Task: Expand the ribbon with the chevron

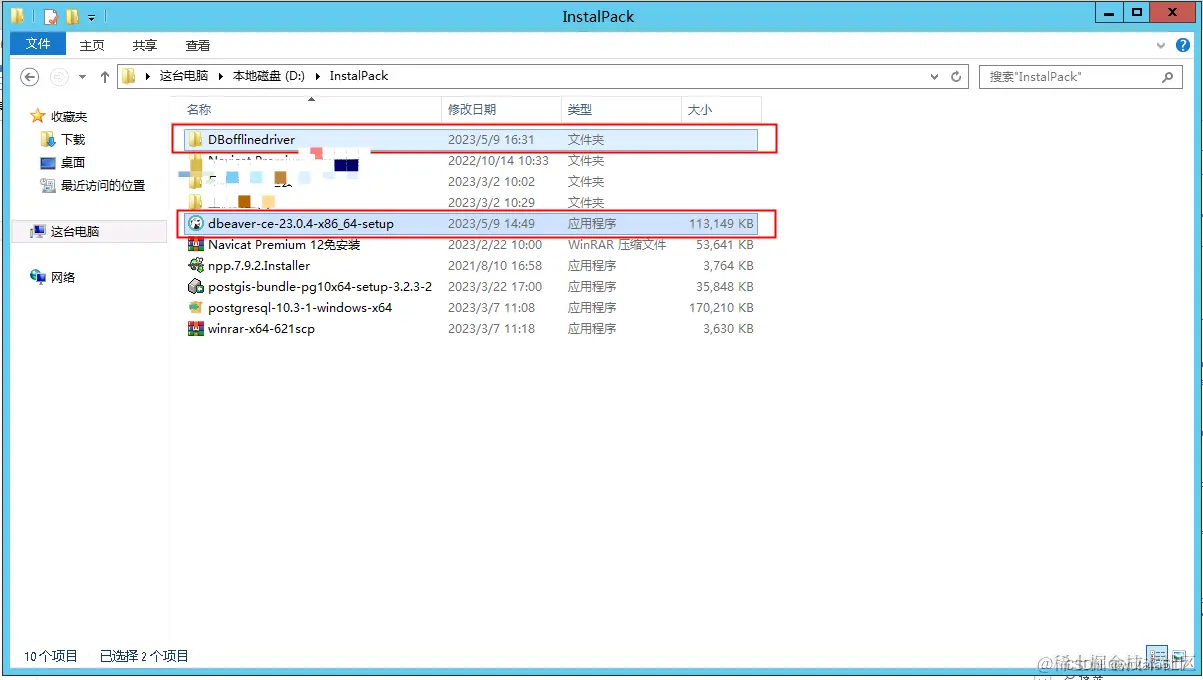Action: 1161,45
